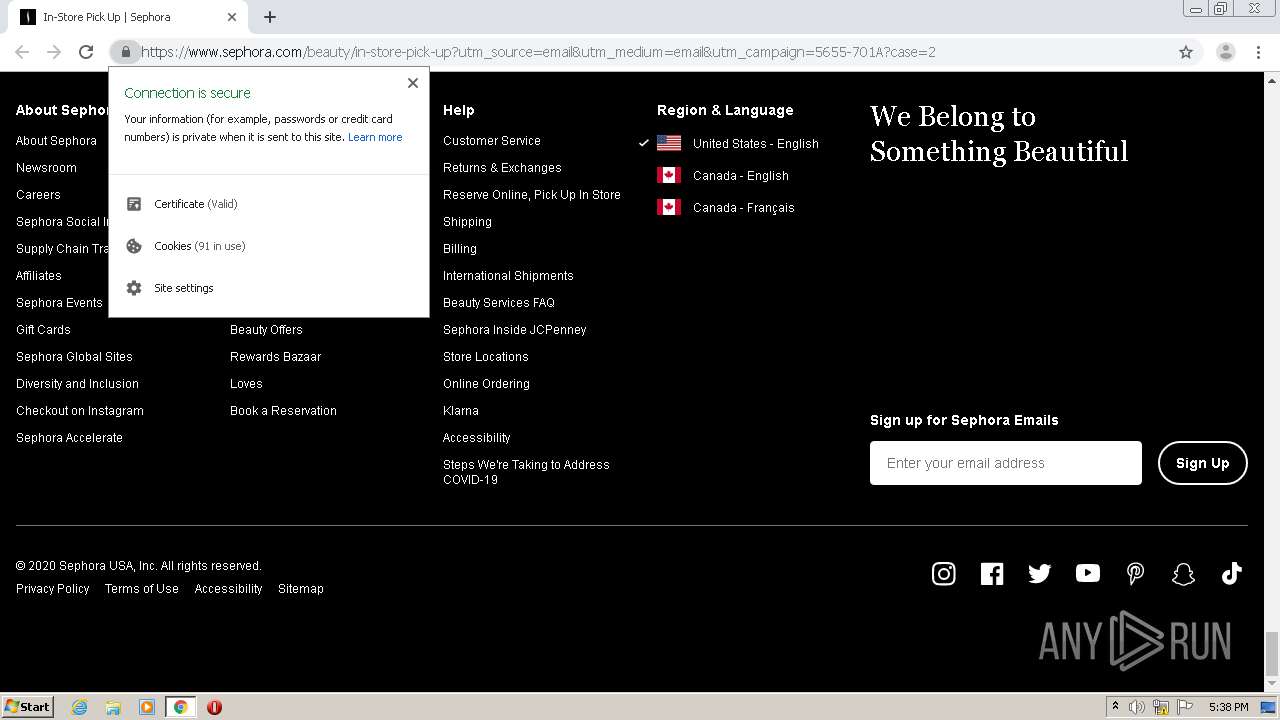Screen dimensions: 1280x720
Task: Select the Canada - English flag icon
Action: click(x=669, y=175)
